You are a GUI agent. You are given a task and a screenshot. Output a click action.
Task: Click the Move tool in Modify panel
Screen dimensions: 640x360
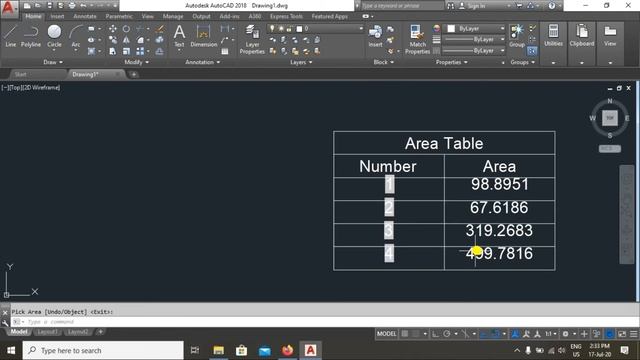pyautogui.click(x=113, y=29)
